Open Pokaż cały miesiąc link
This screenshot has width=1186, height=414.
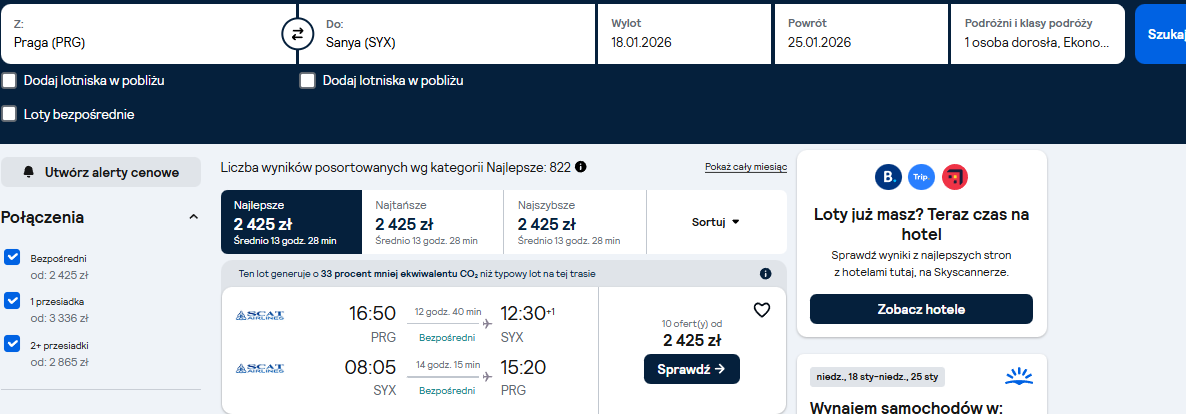(746, 167)
